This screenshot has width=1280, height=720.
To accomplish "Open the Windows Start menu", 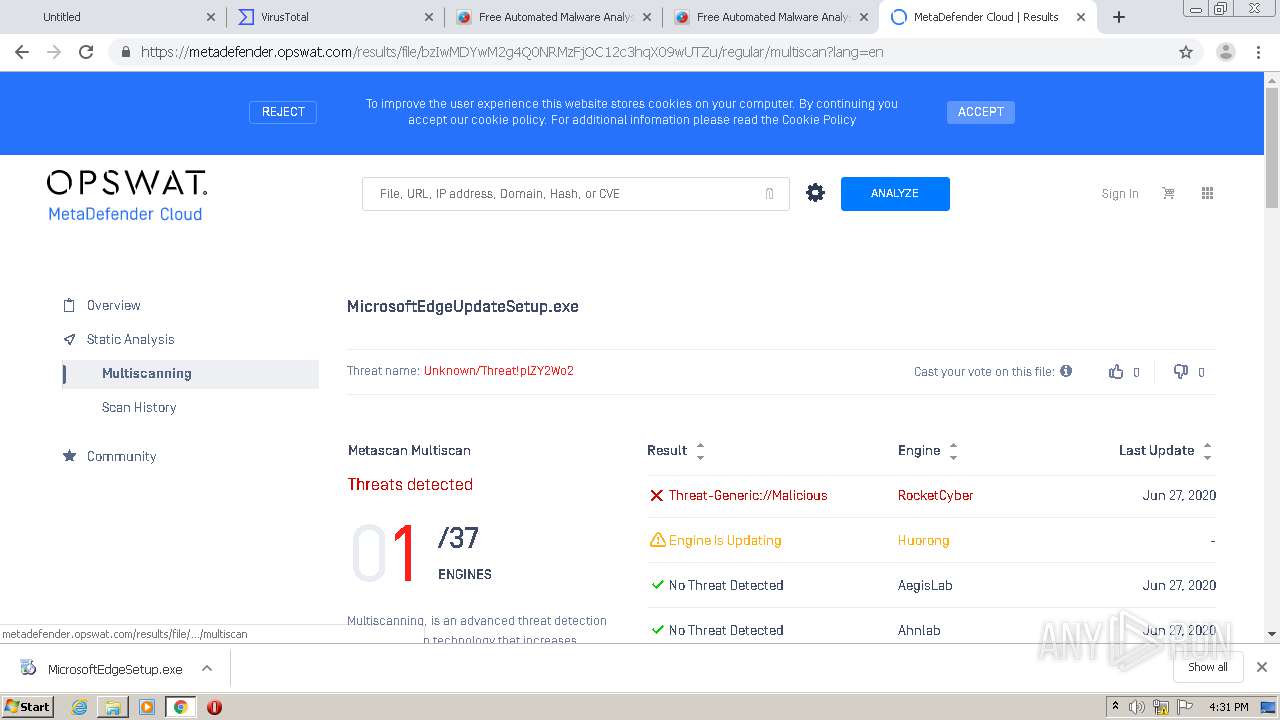I will coord(28,707).
